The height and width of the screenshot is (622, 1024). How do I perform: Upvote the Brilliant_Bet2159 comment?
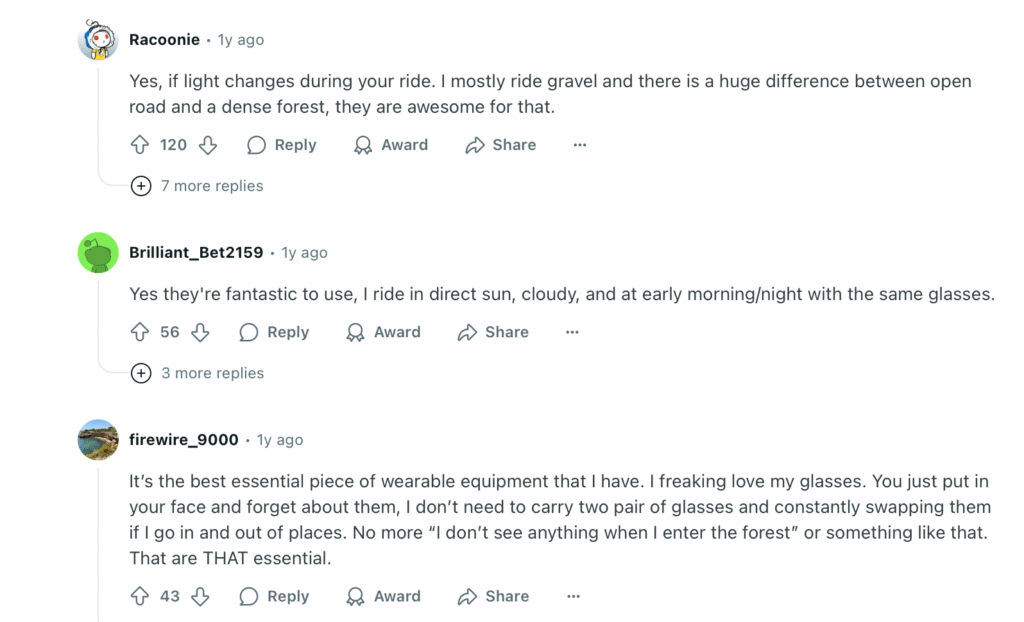[140, 332]
